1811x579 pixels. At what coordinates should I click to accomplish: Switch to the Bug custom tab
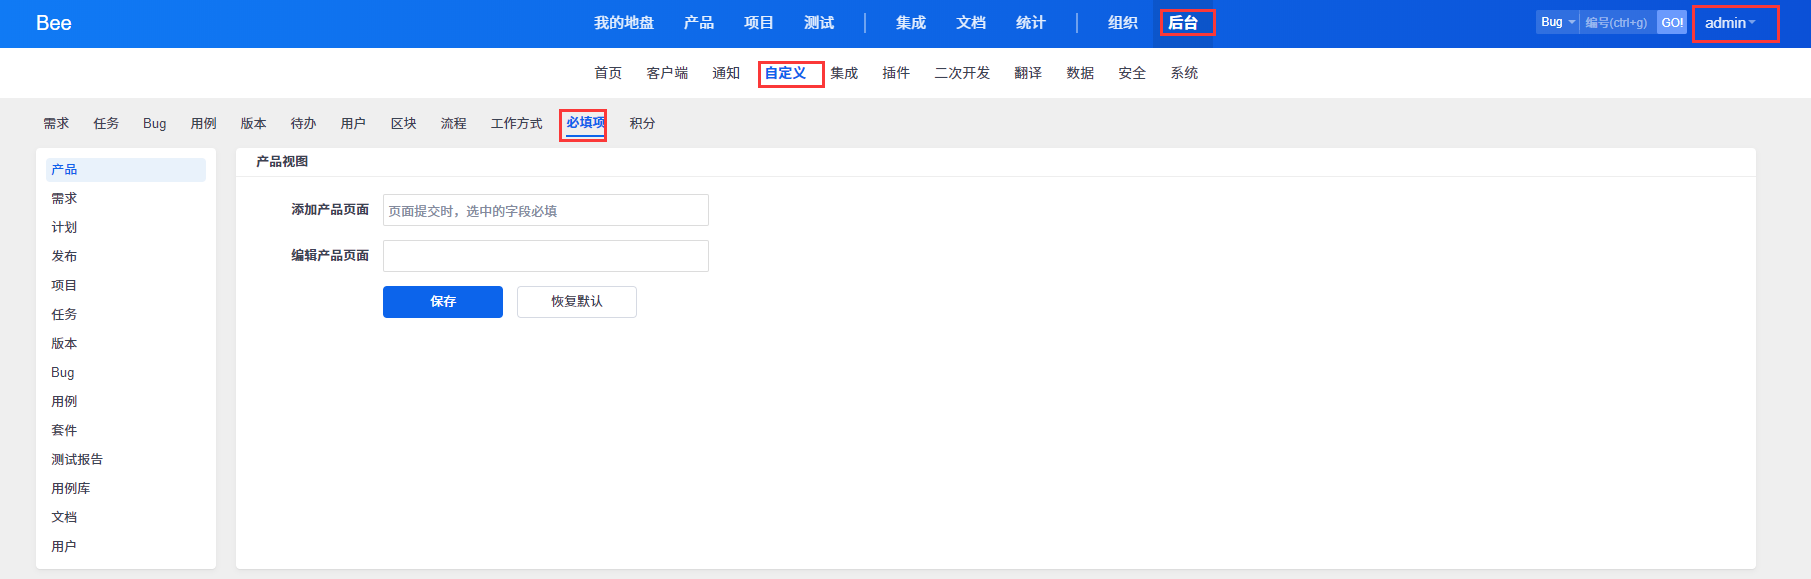155,123
